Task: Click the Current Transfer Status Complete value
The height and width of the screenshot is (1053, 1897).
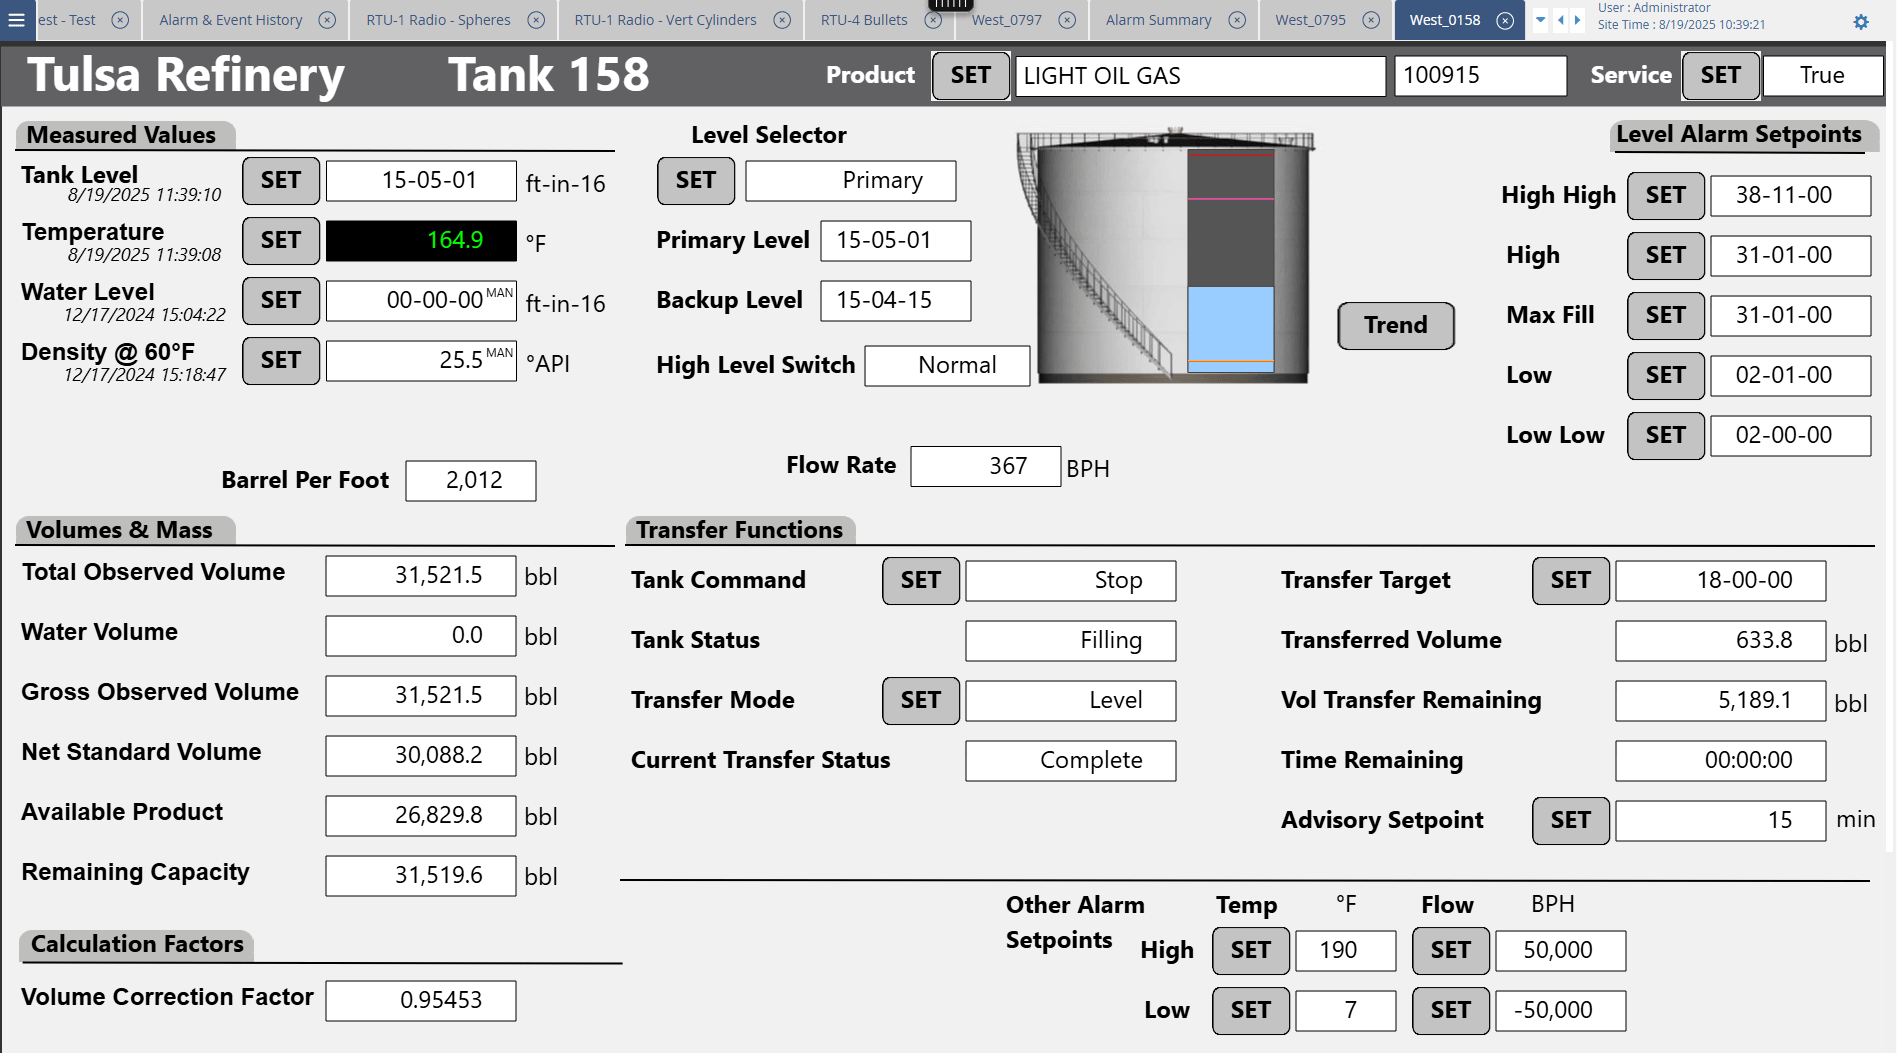Action: click(1071, 761)
